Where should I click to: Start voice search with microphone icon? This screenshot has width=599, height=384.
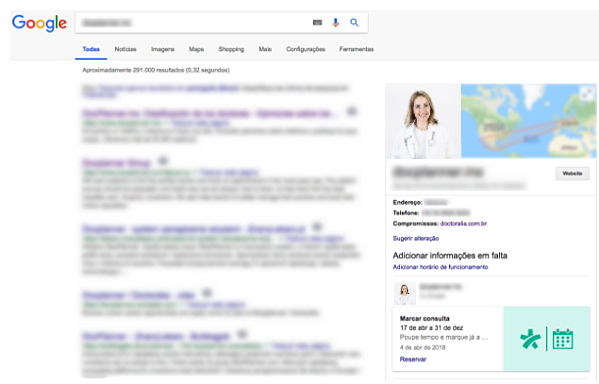(335, 23)
